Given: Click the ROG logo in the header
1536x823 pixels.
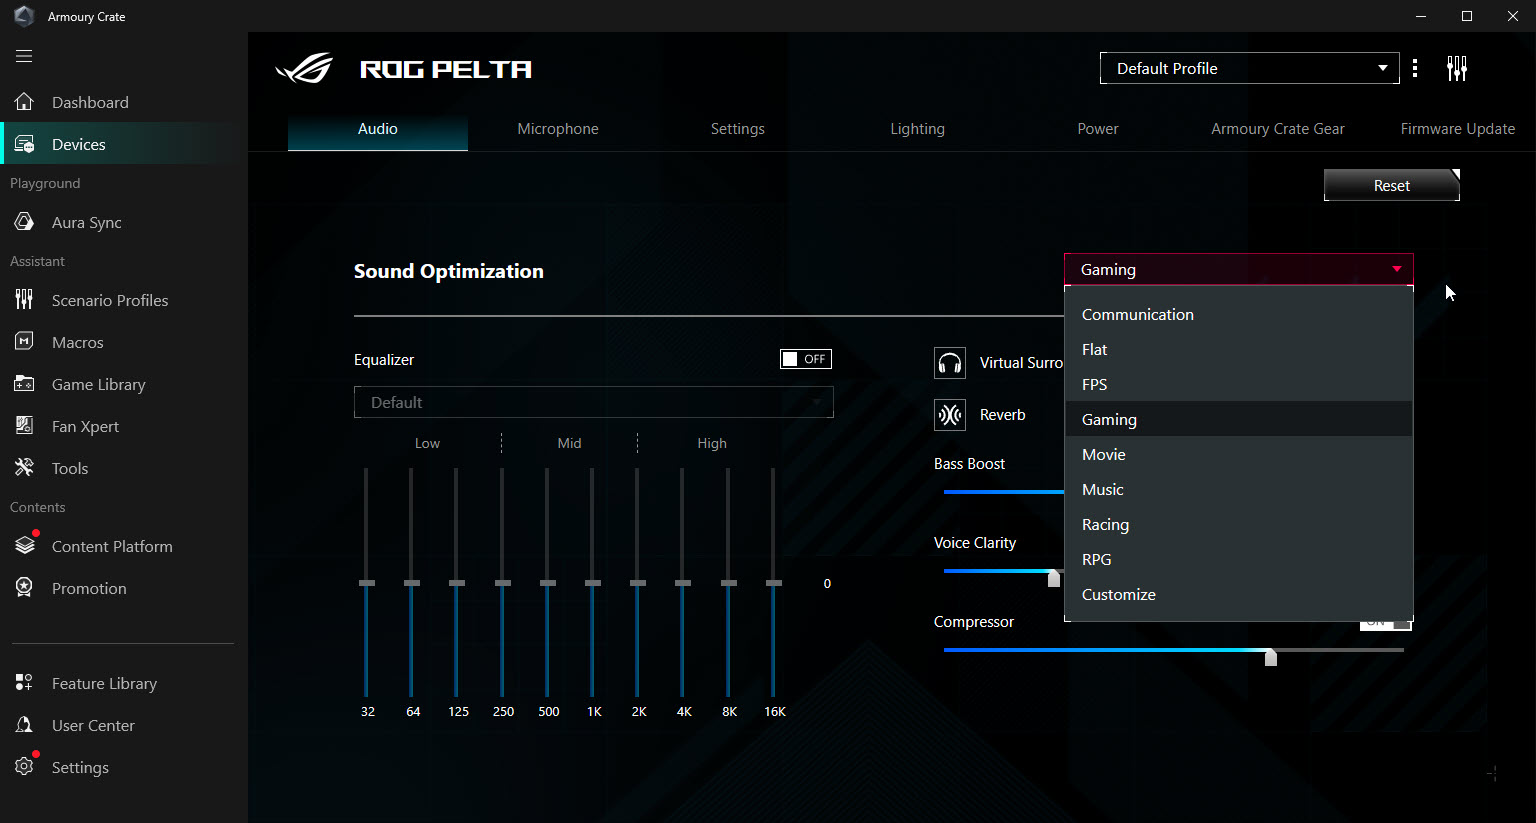Looking at the screenshot, I should point(304,68).
